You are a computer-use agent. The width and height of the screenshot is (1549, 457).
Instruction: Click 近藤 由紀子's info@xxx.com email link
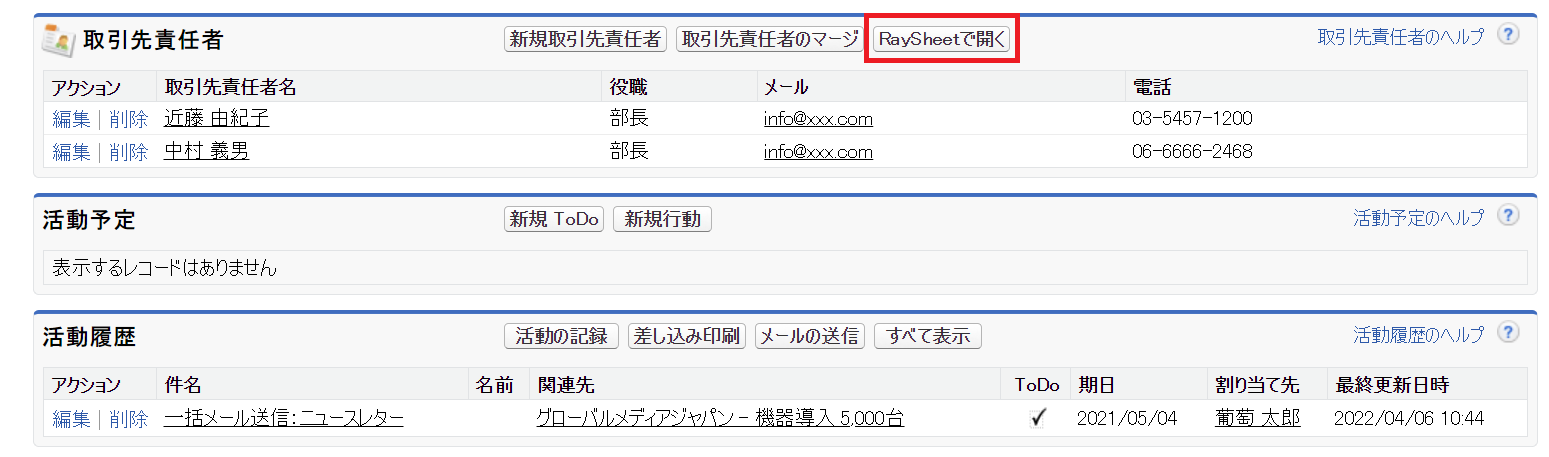(818, 119)
